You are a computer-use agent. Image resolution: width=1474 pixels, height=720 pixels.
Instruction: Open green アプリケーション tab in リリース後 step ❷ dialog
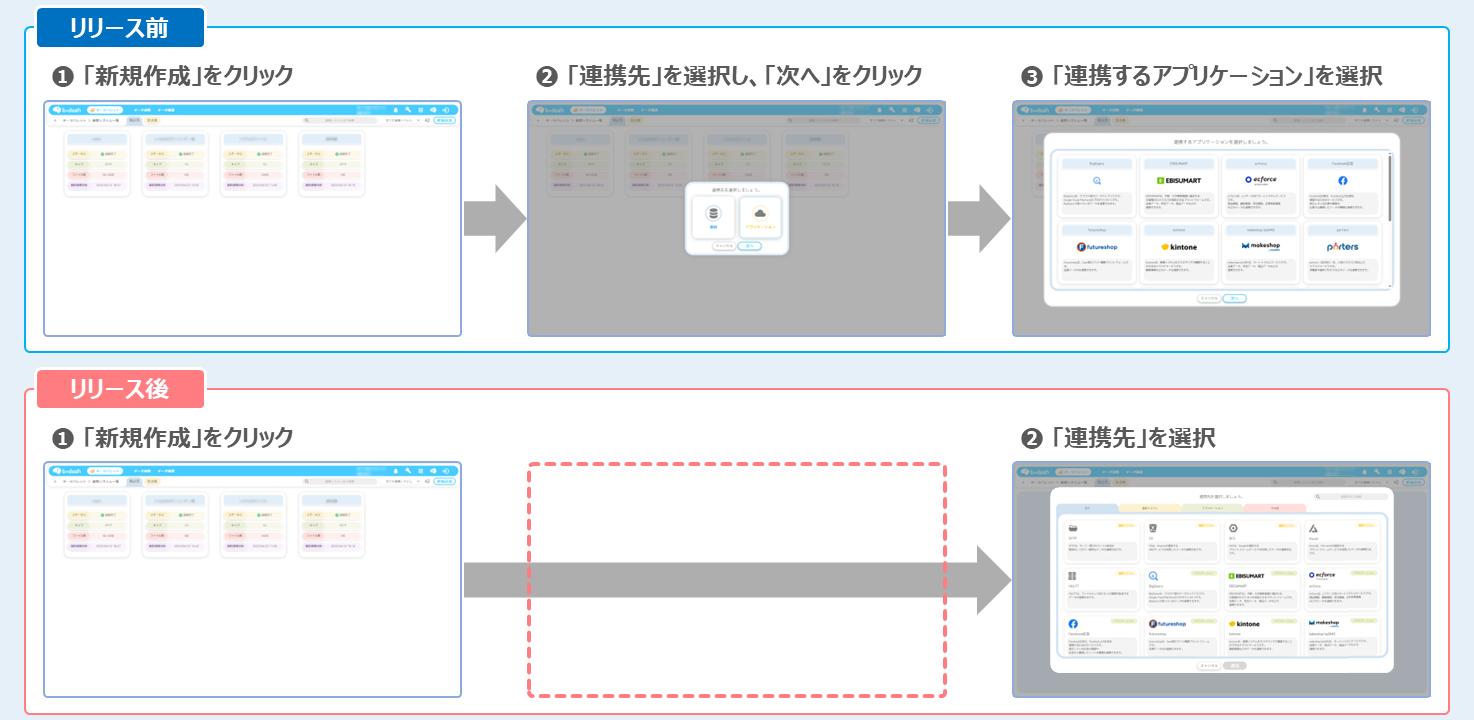[1212, 508]
